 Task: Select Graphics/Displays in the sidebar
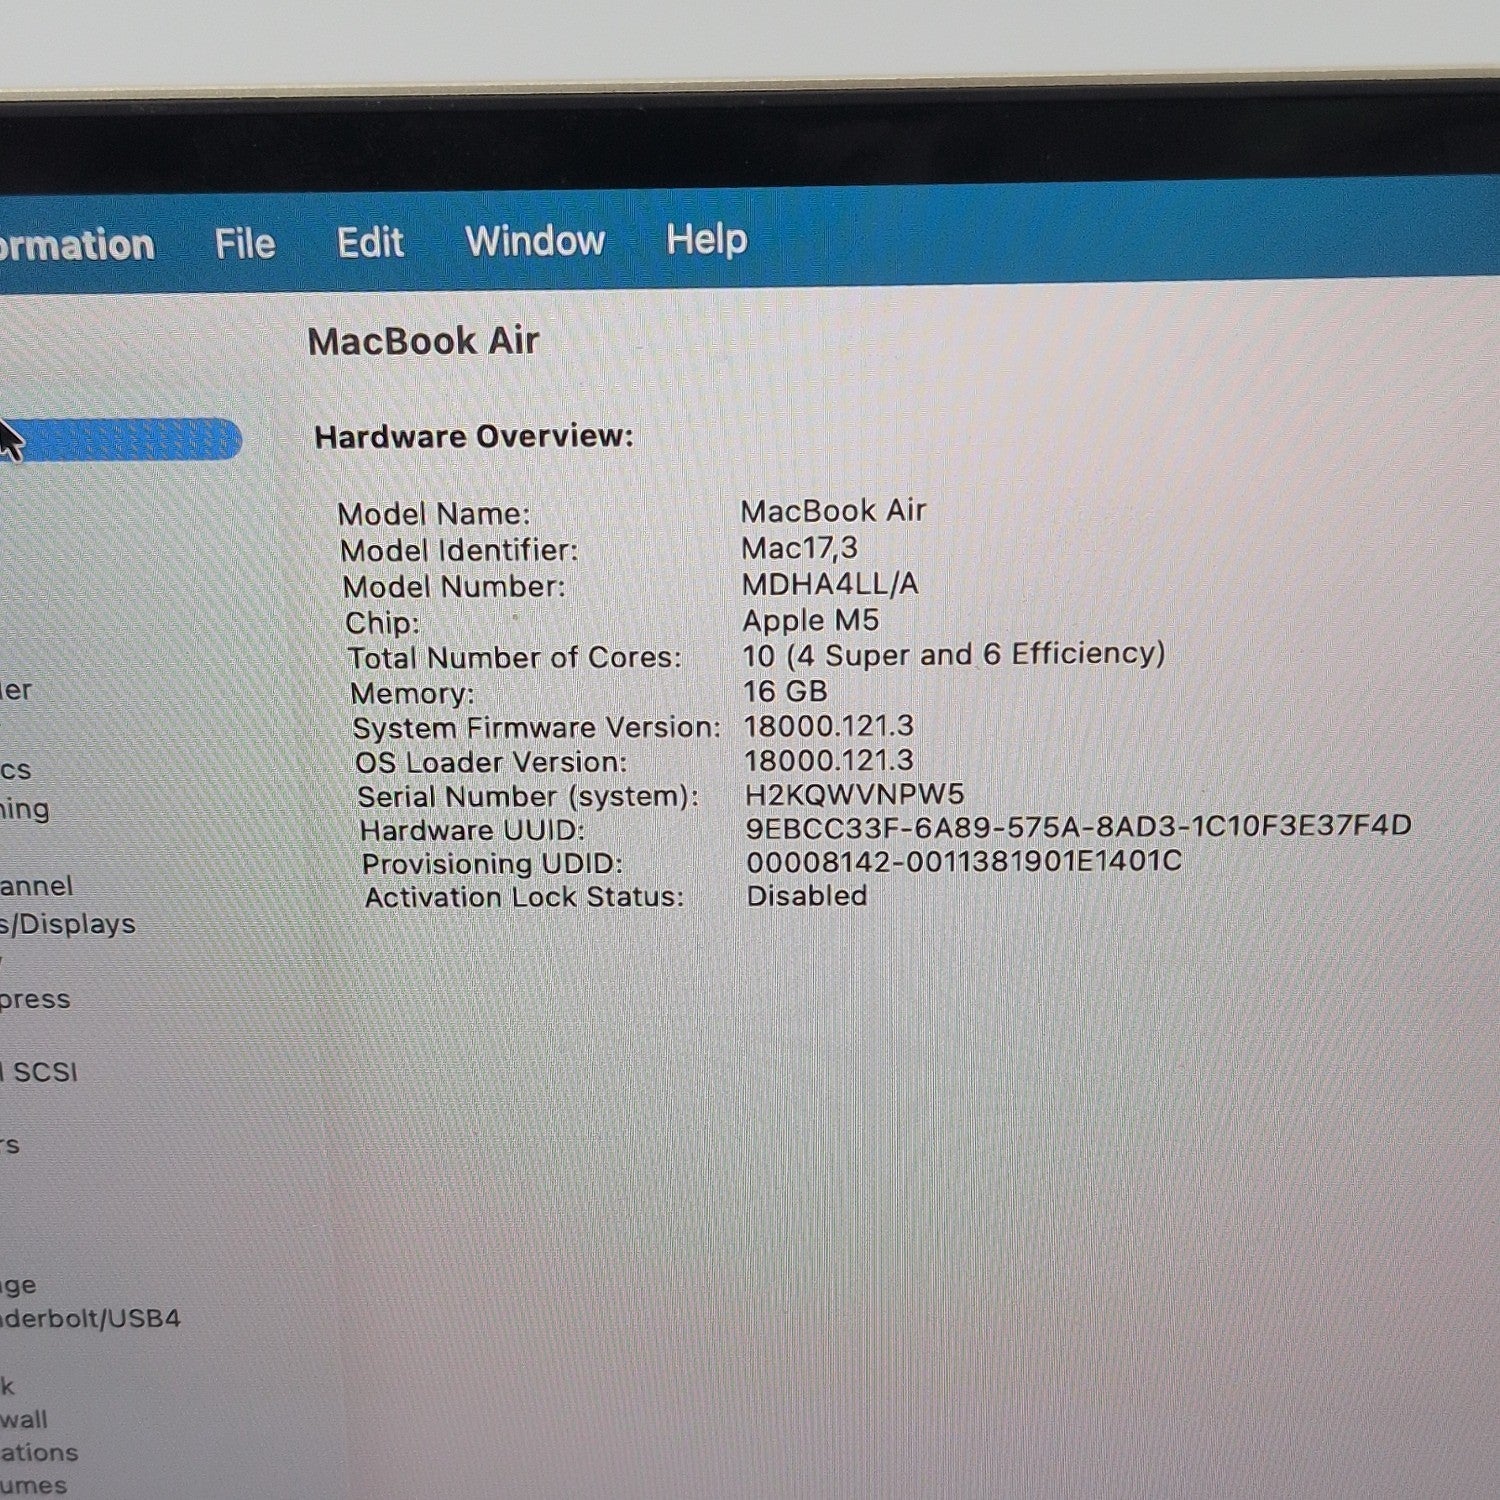[68, 924]
